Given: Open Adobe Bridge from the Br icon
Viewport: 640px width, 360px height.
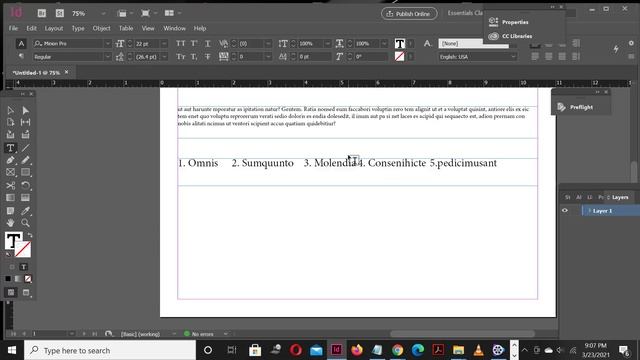Looking at the screenshot, I should pos(42,13).
